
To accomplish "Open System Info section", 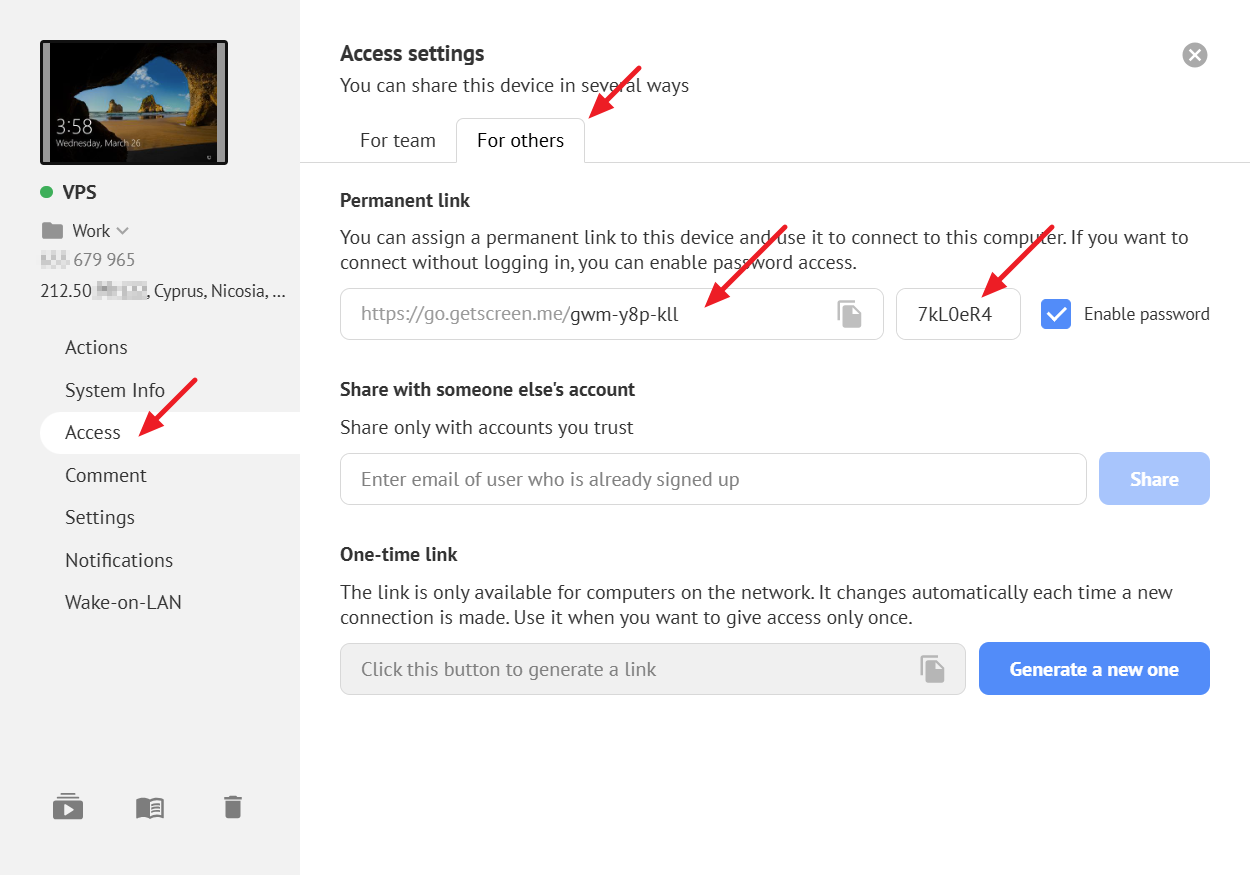I will coord(114,390).
